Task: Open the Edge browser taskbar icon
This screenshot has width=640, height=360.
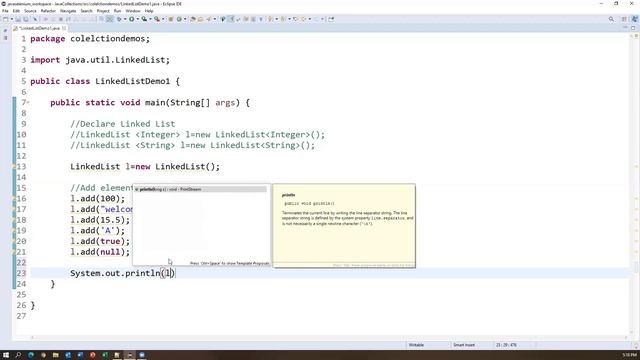Action: (31, 355)
